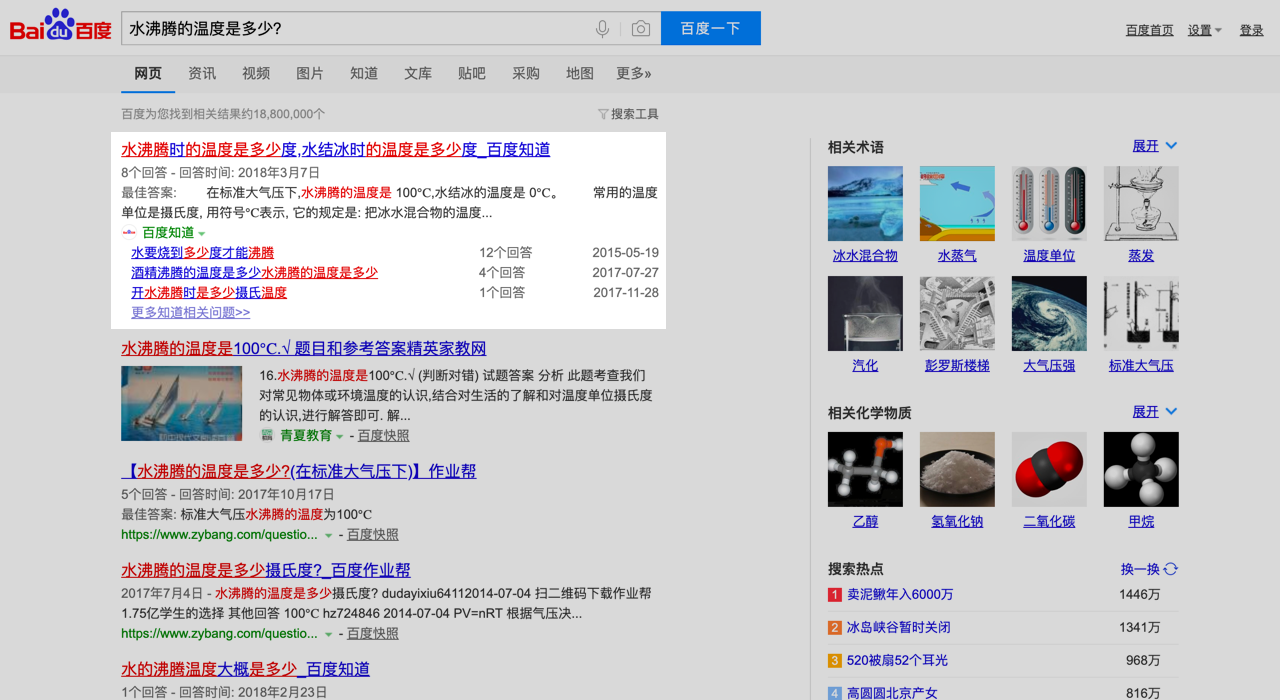Open 百度快照 below 标准大气压水沸腾的温度为100℃ snippet
Screen dimensions: 1280x700
(373, 534)
